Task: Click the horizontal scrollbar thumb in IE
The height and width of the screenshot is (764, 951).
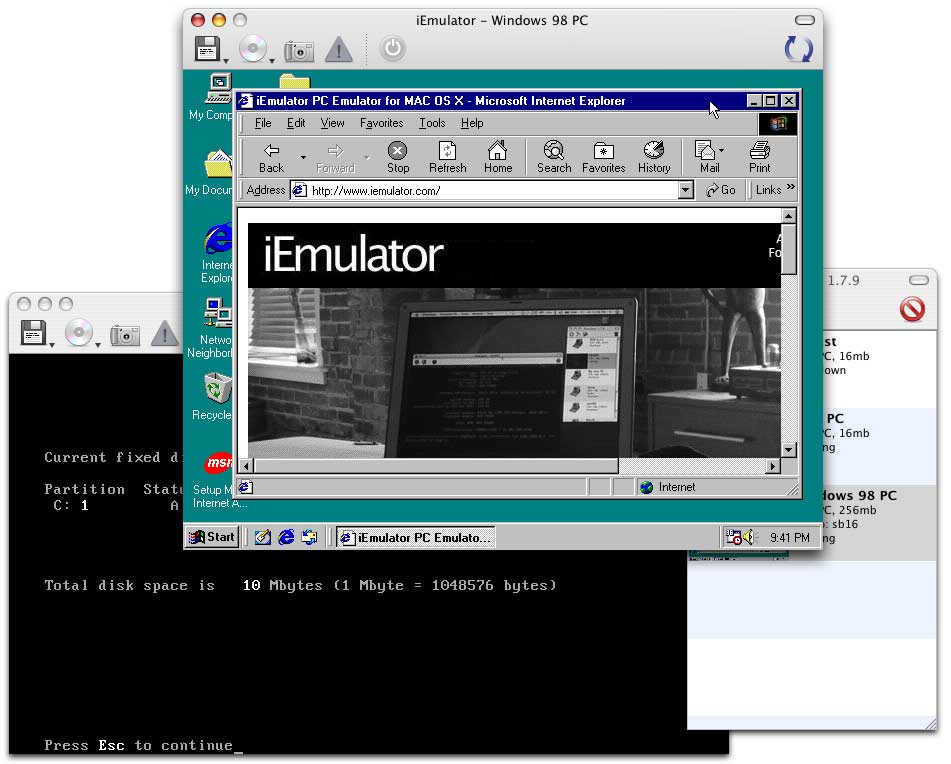Action: pyautogui.click(x=436, y=466)
